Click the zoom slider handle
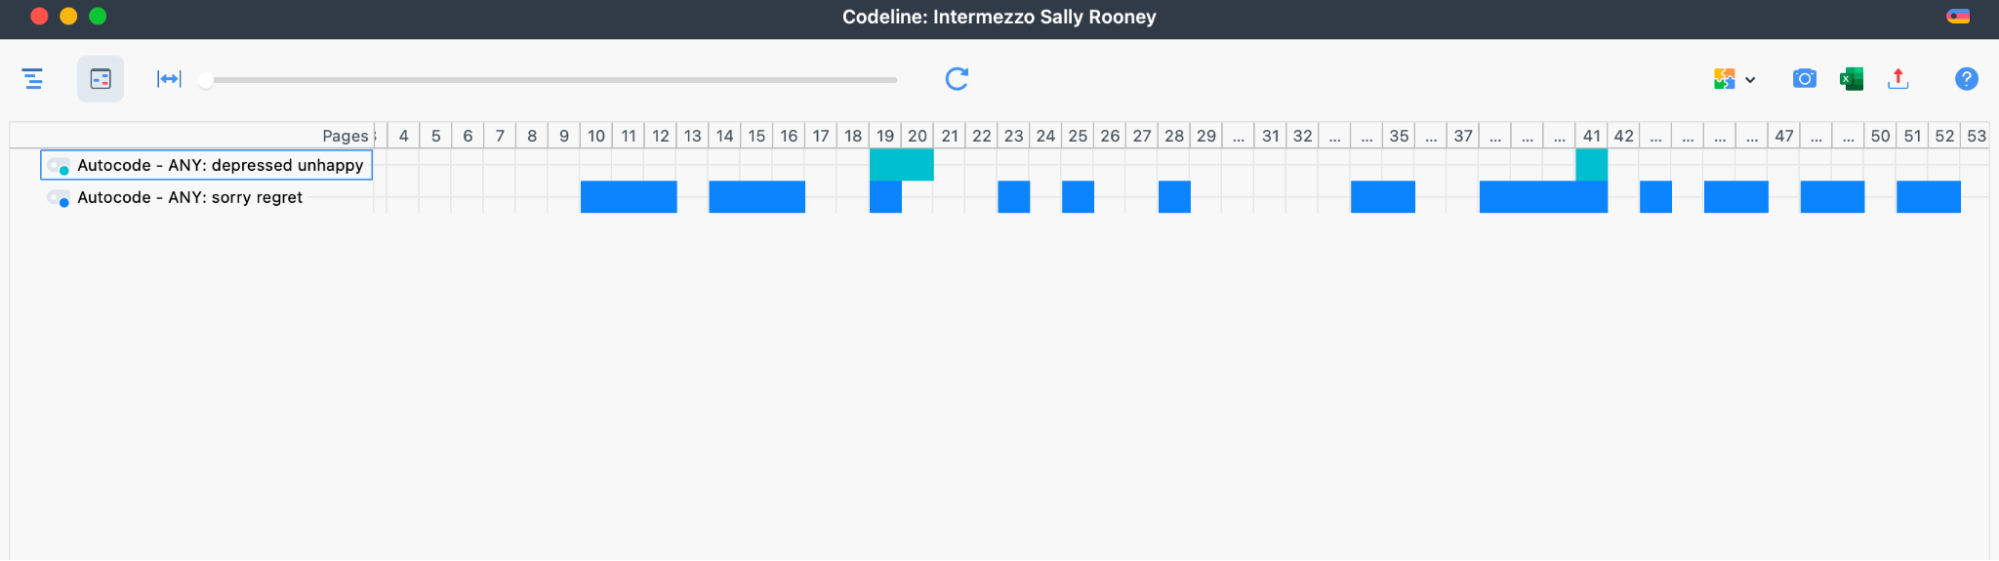The width and height of the screenshot is (1999, 561). click(205, 80)
